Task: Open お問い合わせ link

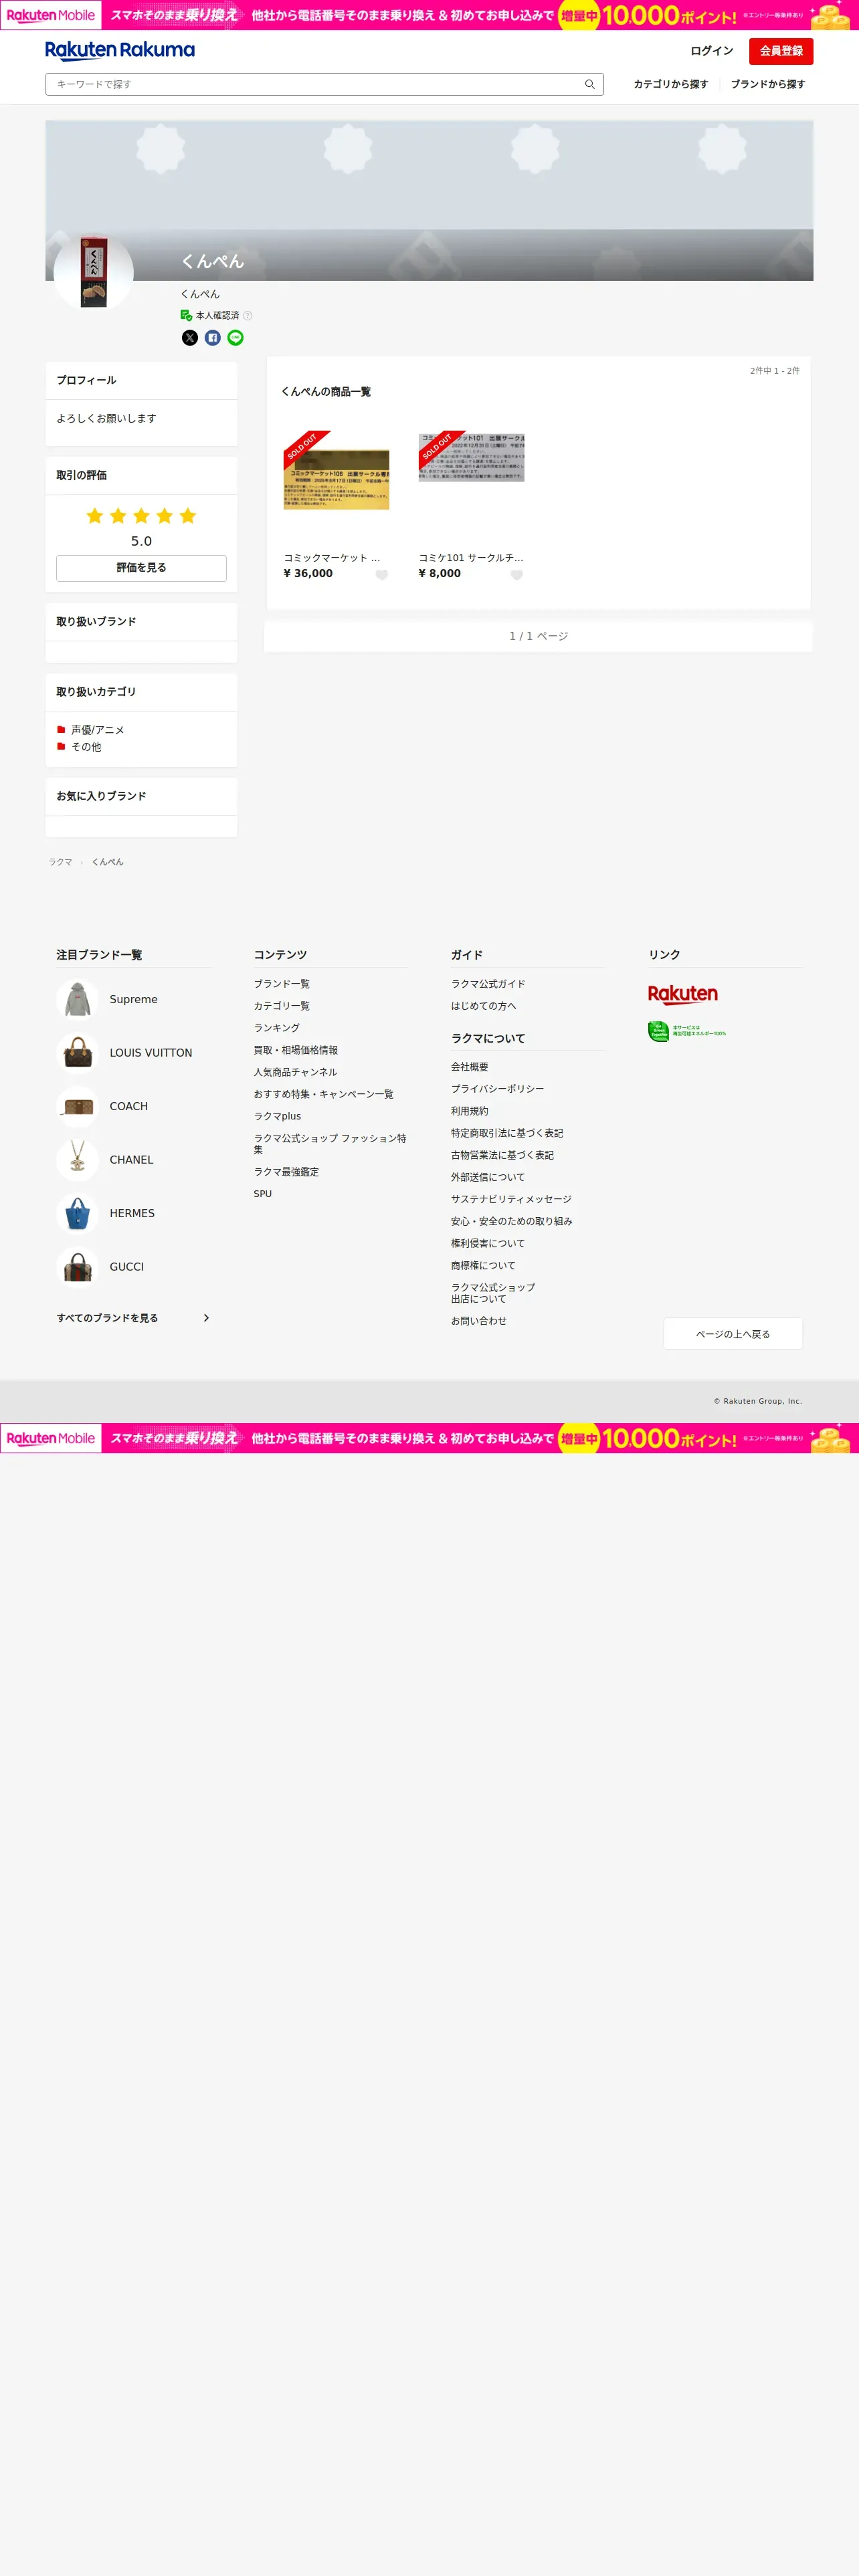Action: [x=478, y=1321]
